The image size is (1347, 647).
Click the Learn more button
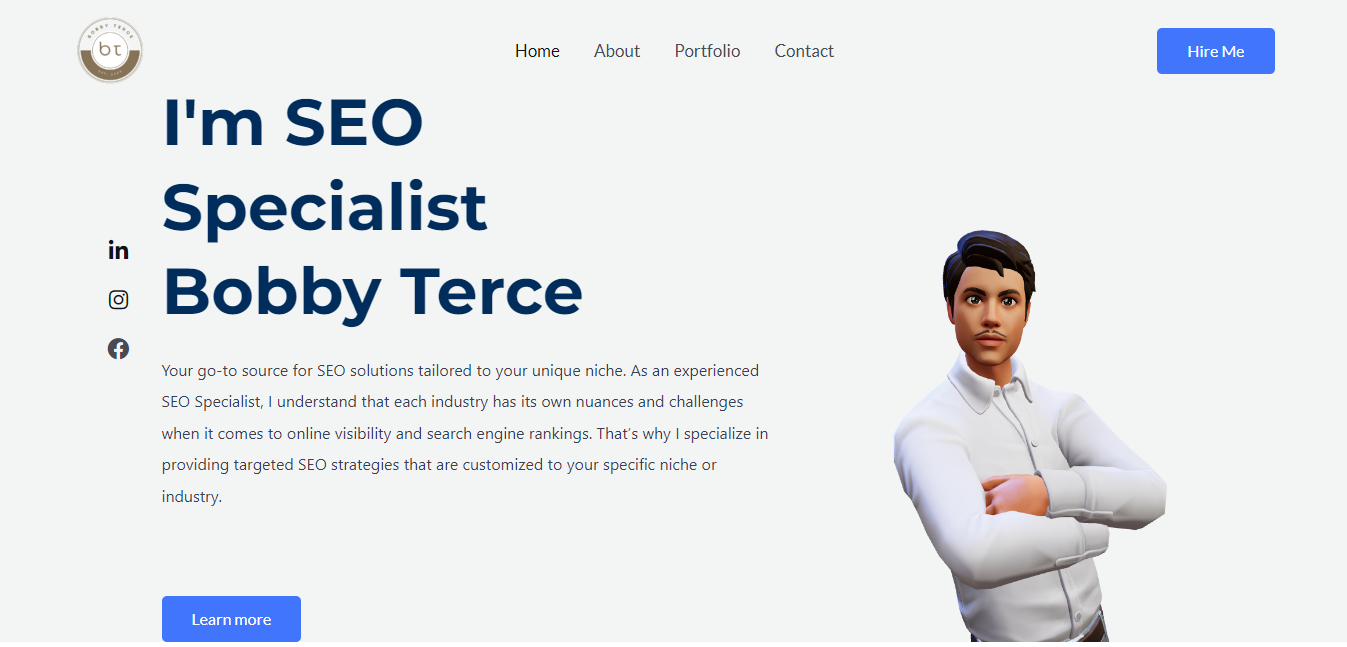click(x=231, y=619)
